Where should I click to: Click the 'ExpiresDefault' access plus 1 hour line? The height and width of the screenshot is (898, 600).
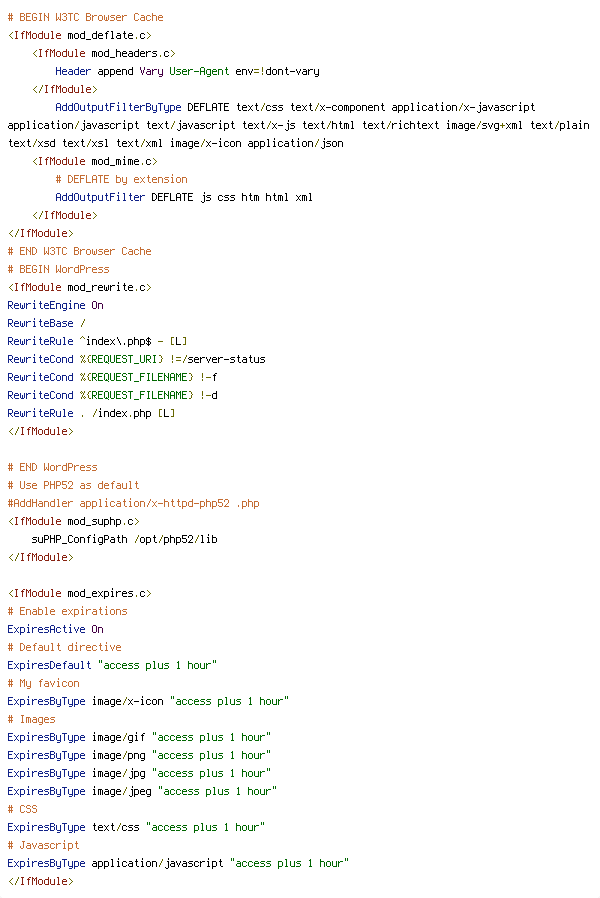[112, 665]
